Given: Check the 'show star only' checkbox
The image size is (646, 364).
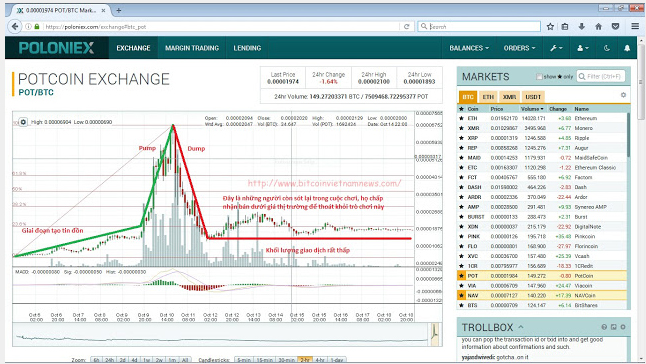Looking at the screenshot, I should pyautogui.click(x=538, y=77).
